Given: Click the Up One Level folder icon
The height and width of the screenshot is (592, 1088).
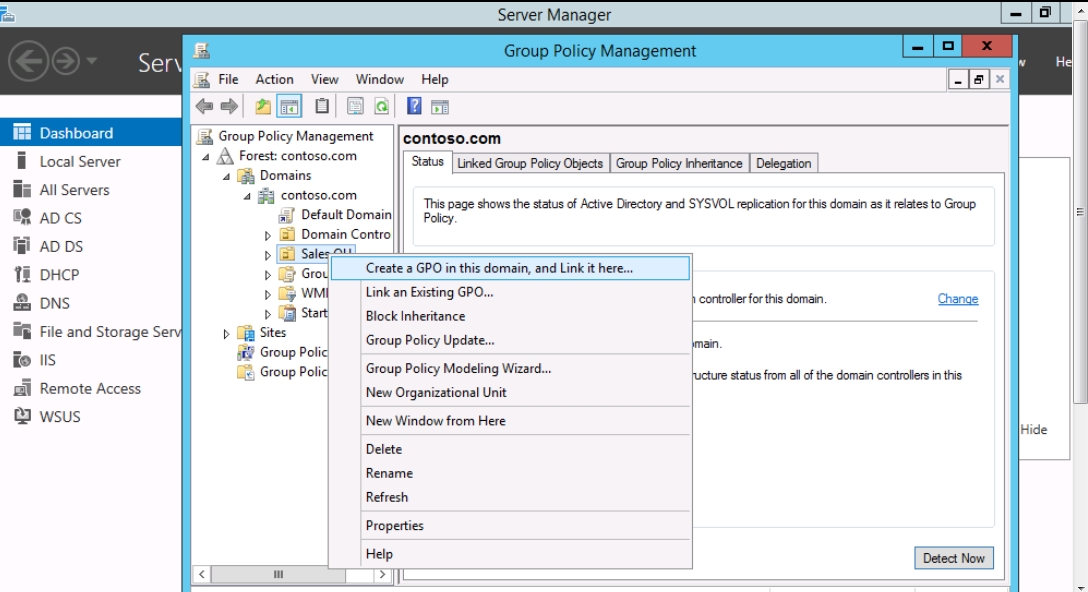Looking at the screenshot, I should click(263, 106).
